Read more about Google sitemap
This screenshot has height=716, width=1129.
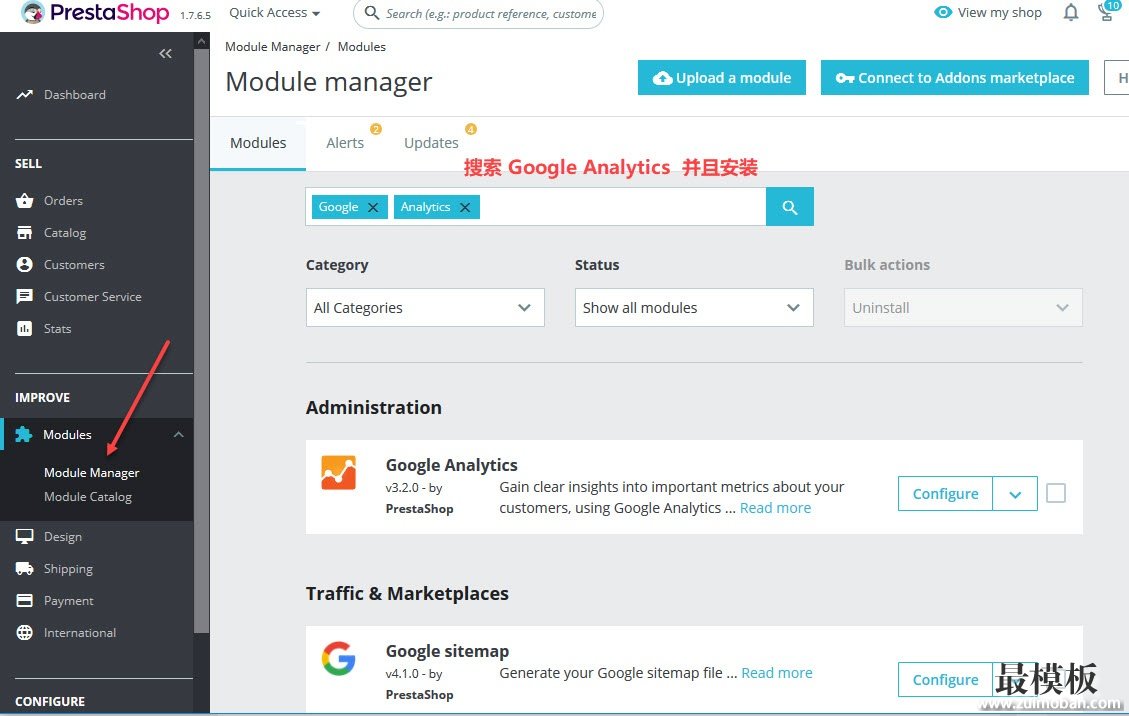[x=777, y=673]
